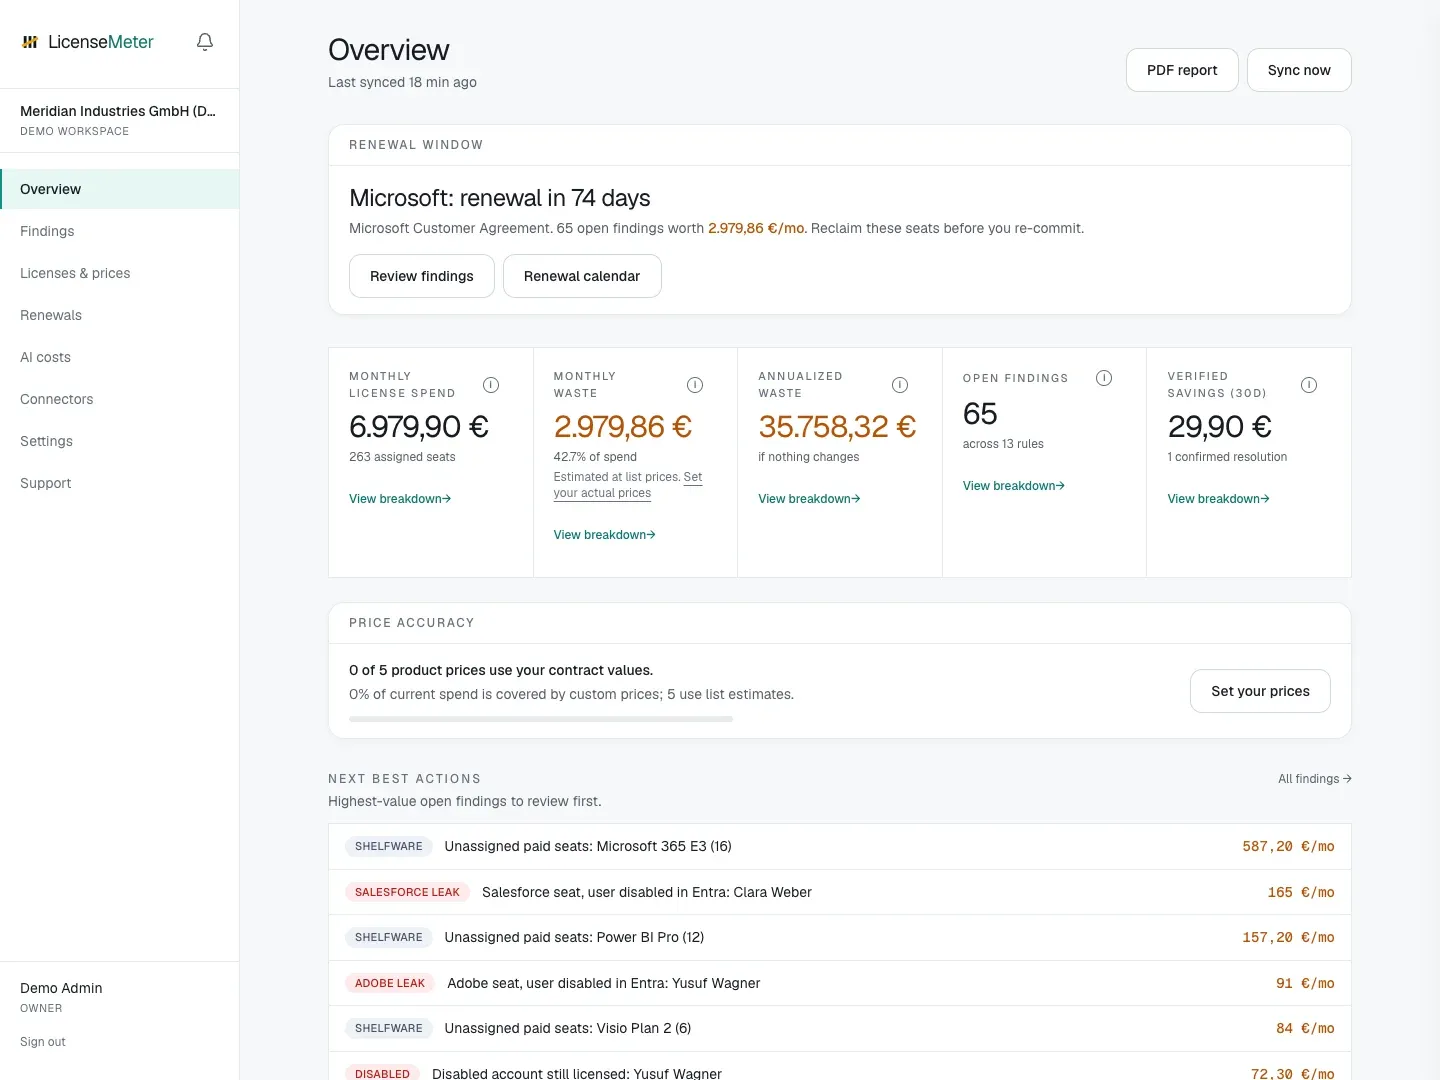Select Meridian Industries GmbH workspace name
1440x1080 pixels.
118,111
